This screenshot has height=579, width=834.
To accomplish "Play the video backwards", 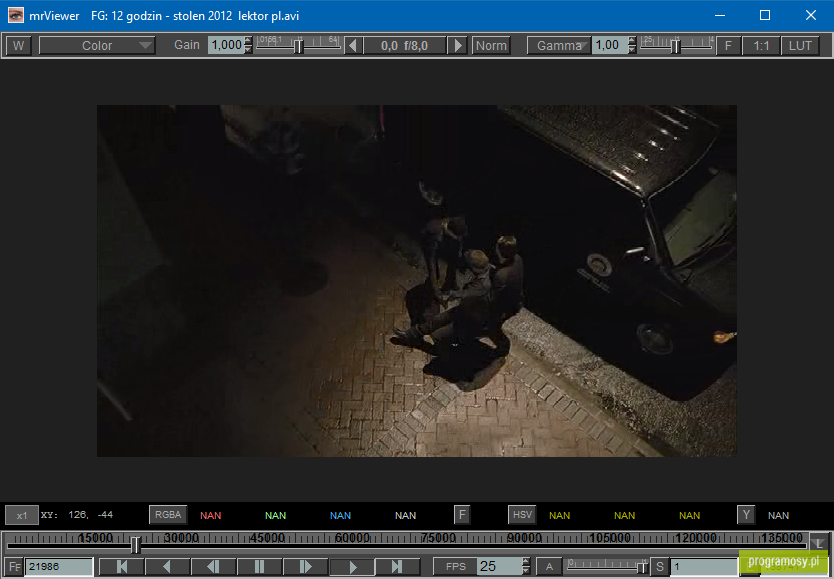I will click(x=168, y=567).
